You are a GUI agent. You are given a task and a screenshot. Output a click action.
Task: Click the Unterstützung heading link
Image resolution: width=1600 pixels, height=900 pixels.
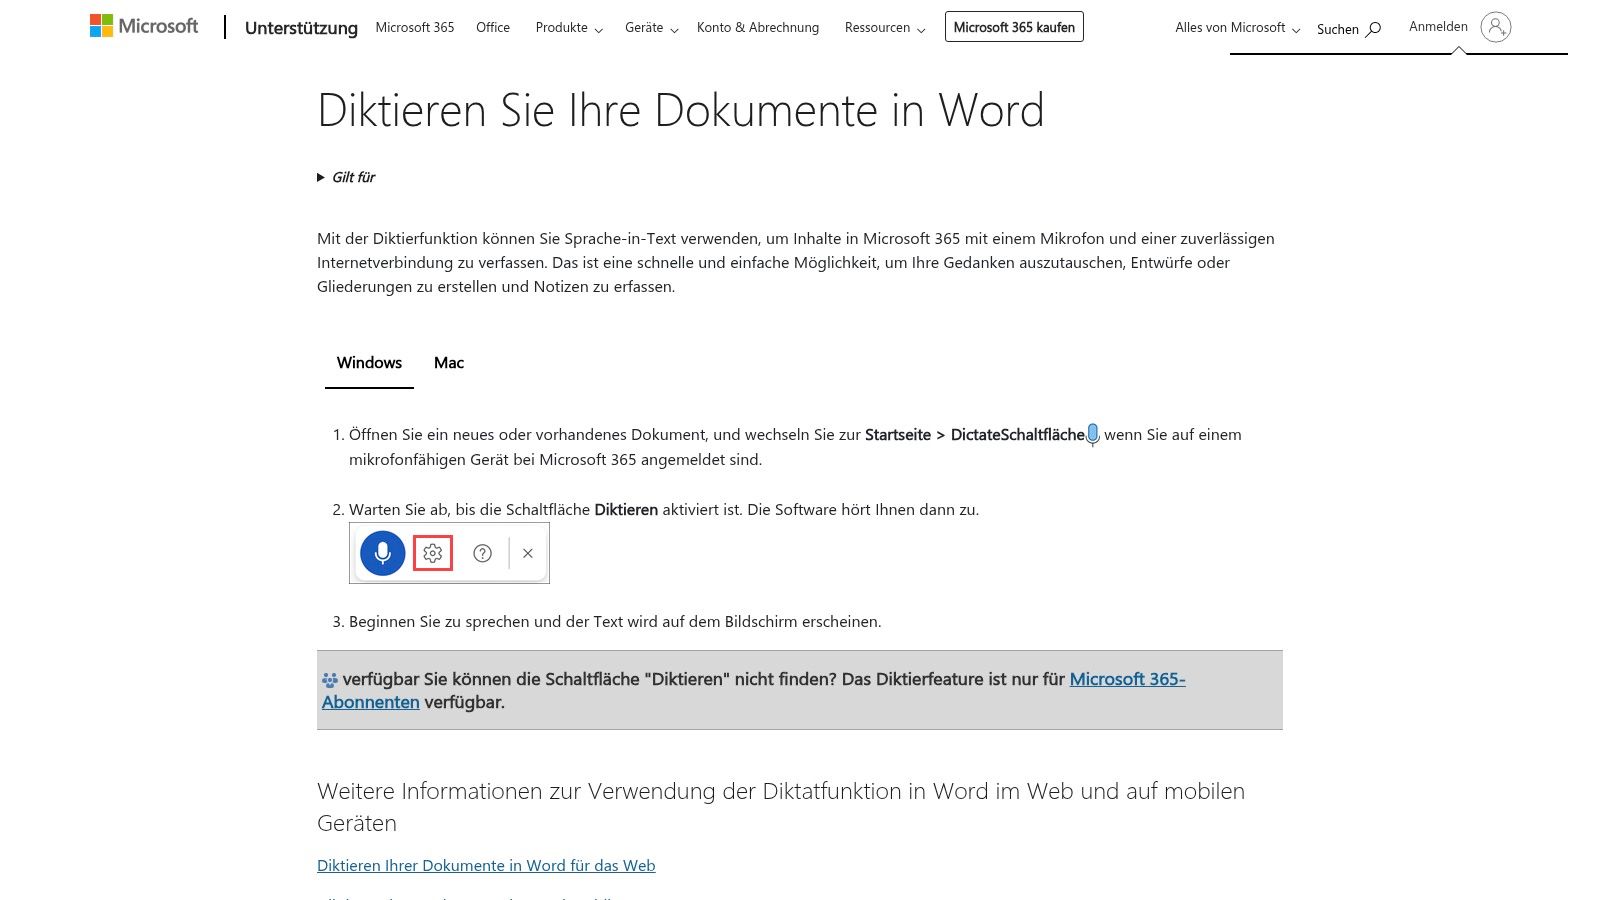(301, 28)
